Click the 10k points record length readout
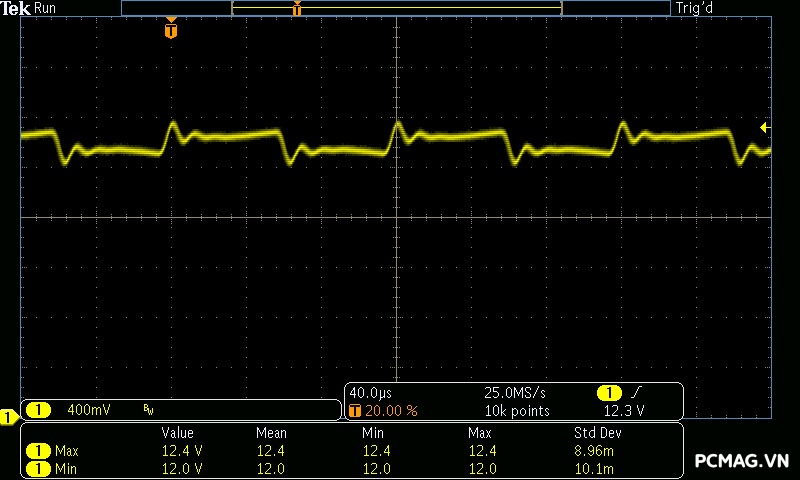This screenshot has width=800, height=480. point(517,410)
